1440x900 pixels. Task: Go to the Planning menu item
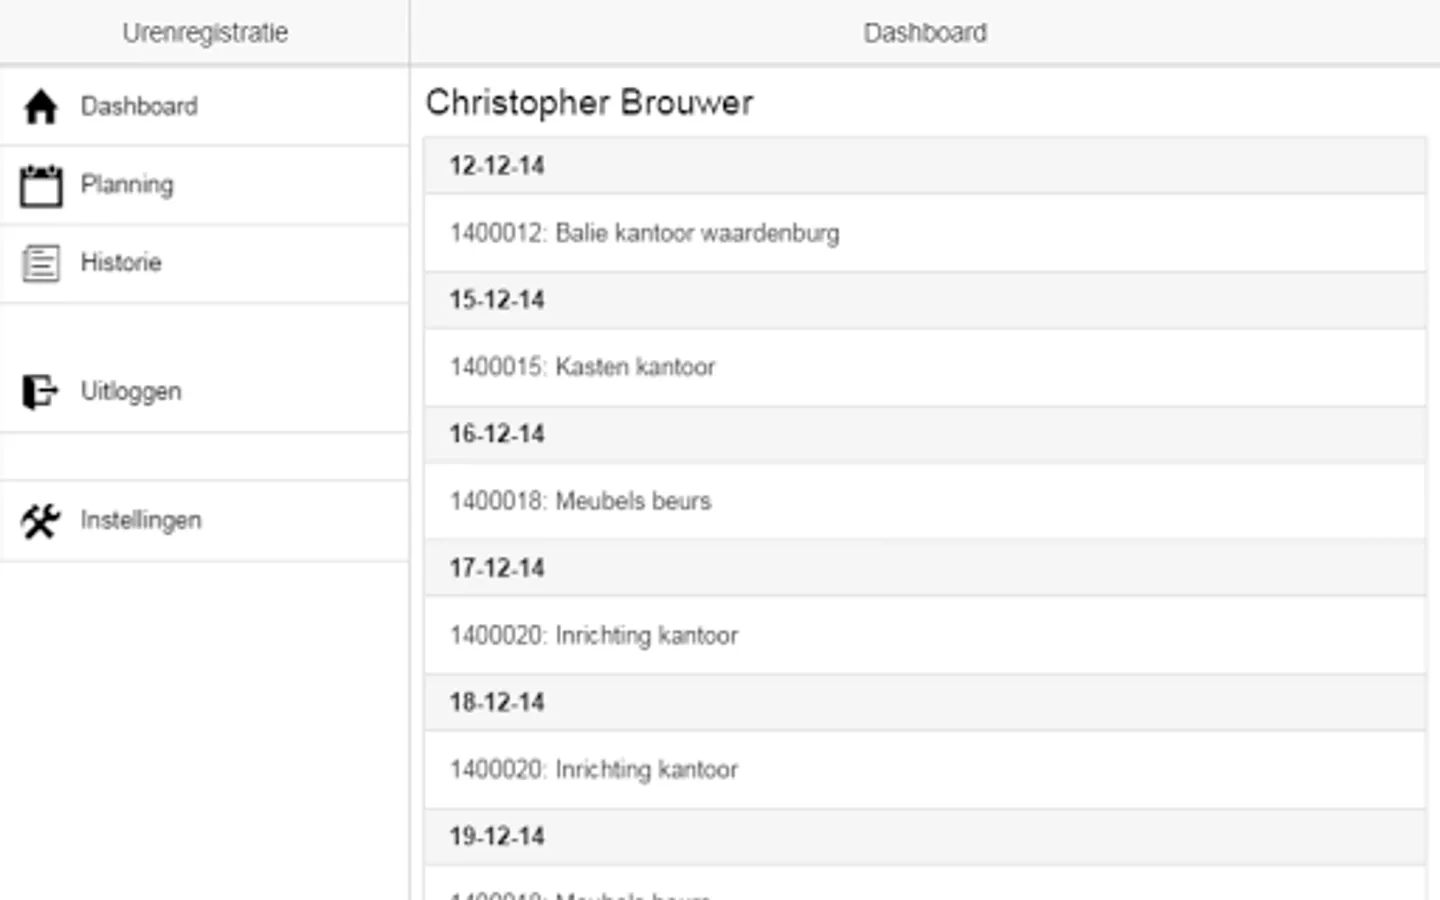(127, 185)
